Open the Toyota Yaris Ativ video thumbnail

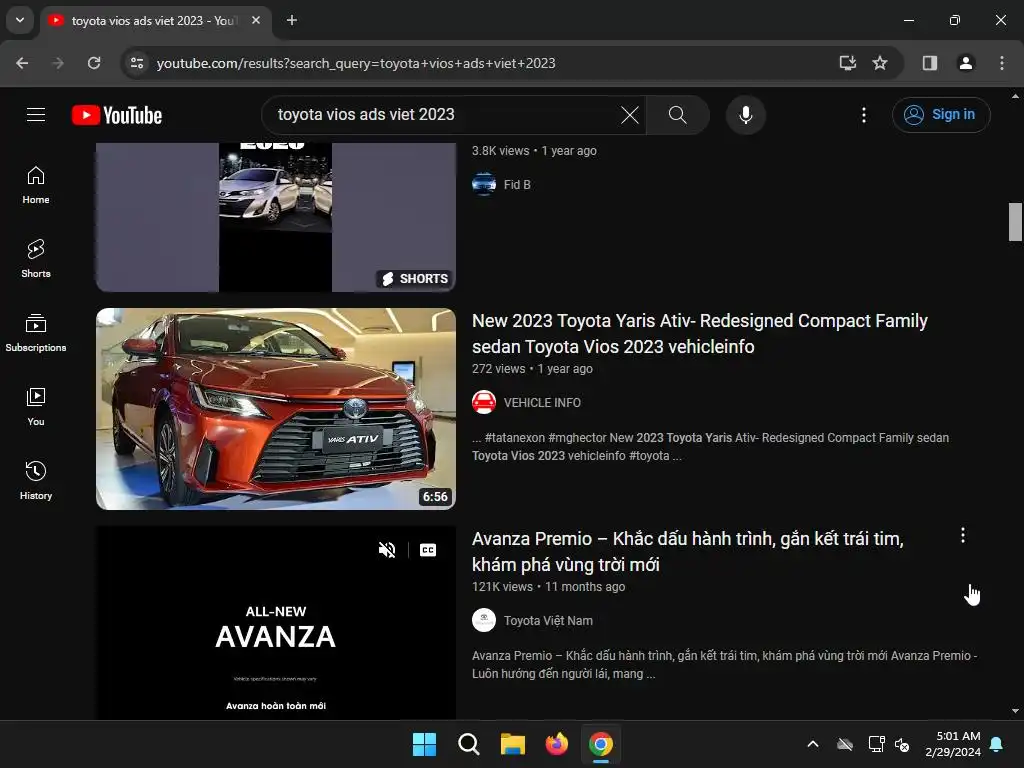pos(276,409)
